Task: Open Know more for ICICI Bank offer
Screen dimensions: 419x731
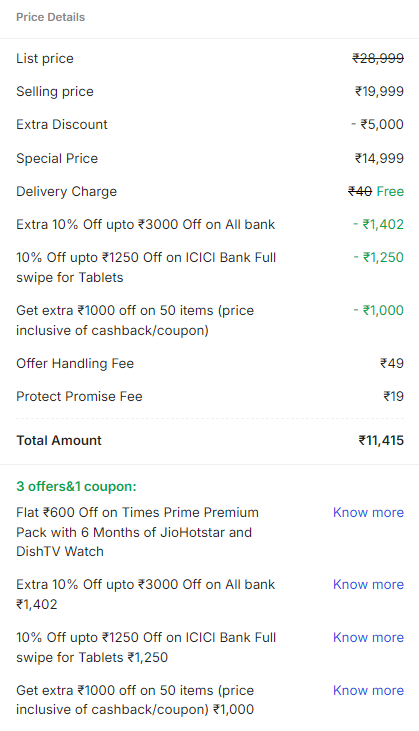Action: pos(368,637)
